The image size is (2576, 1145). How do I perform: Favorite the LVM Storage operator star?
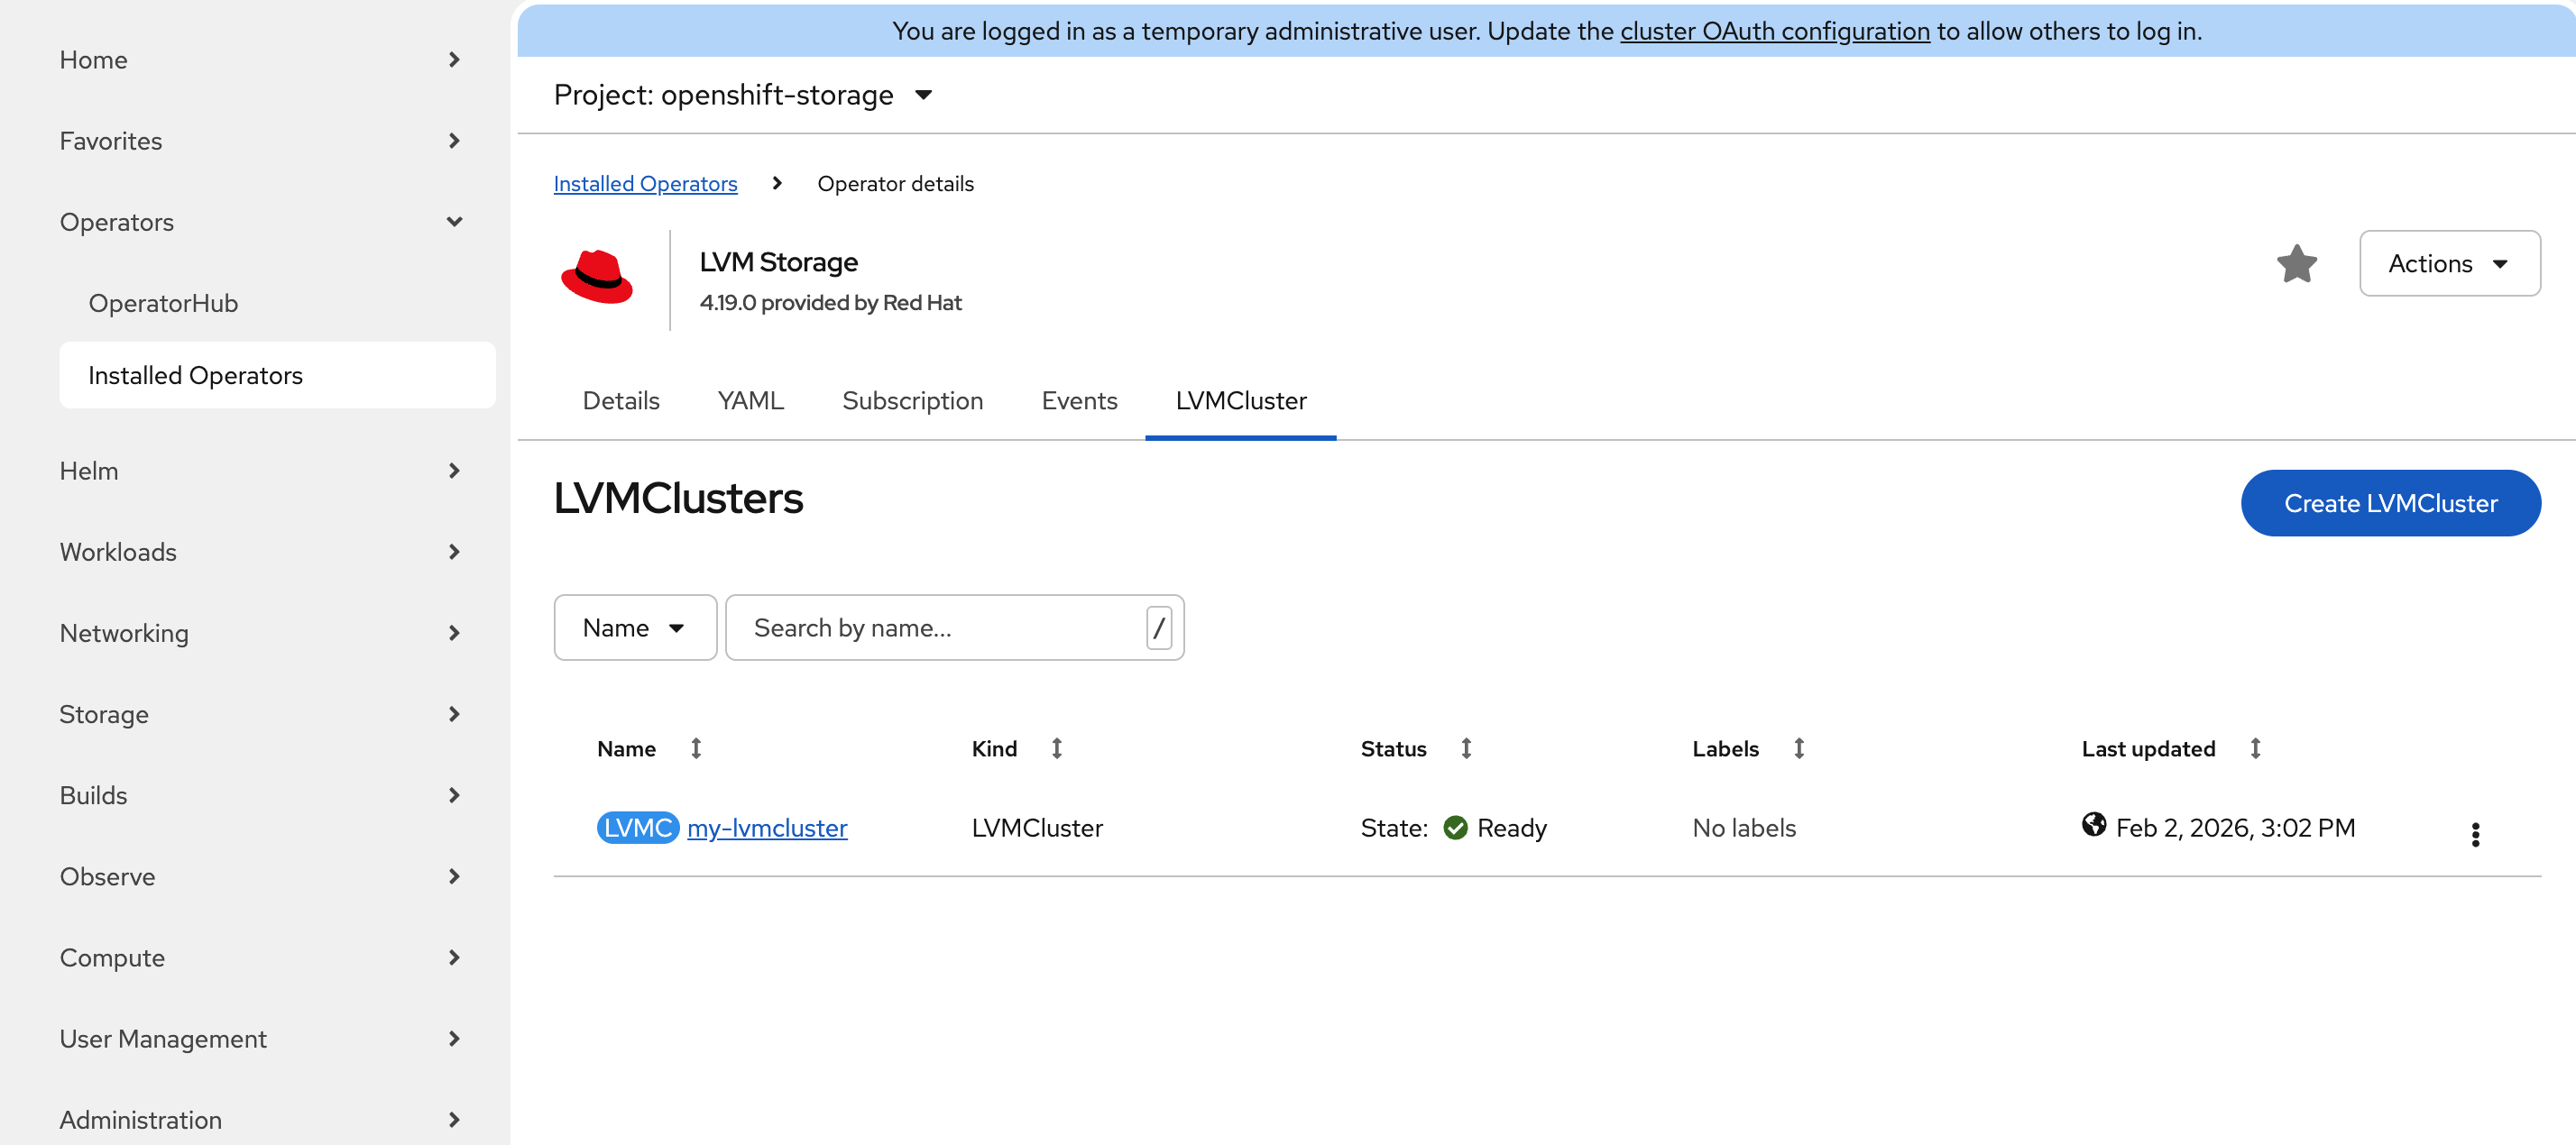point(2296,263)
